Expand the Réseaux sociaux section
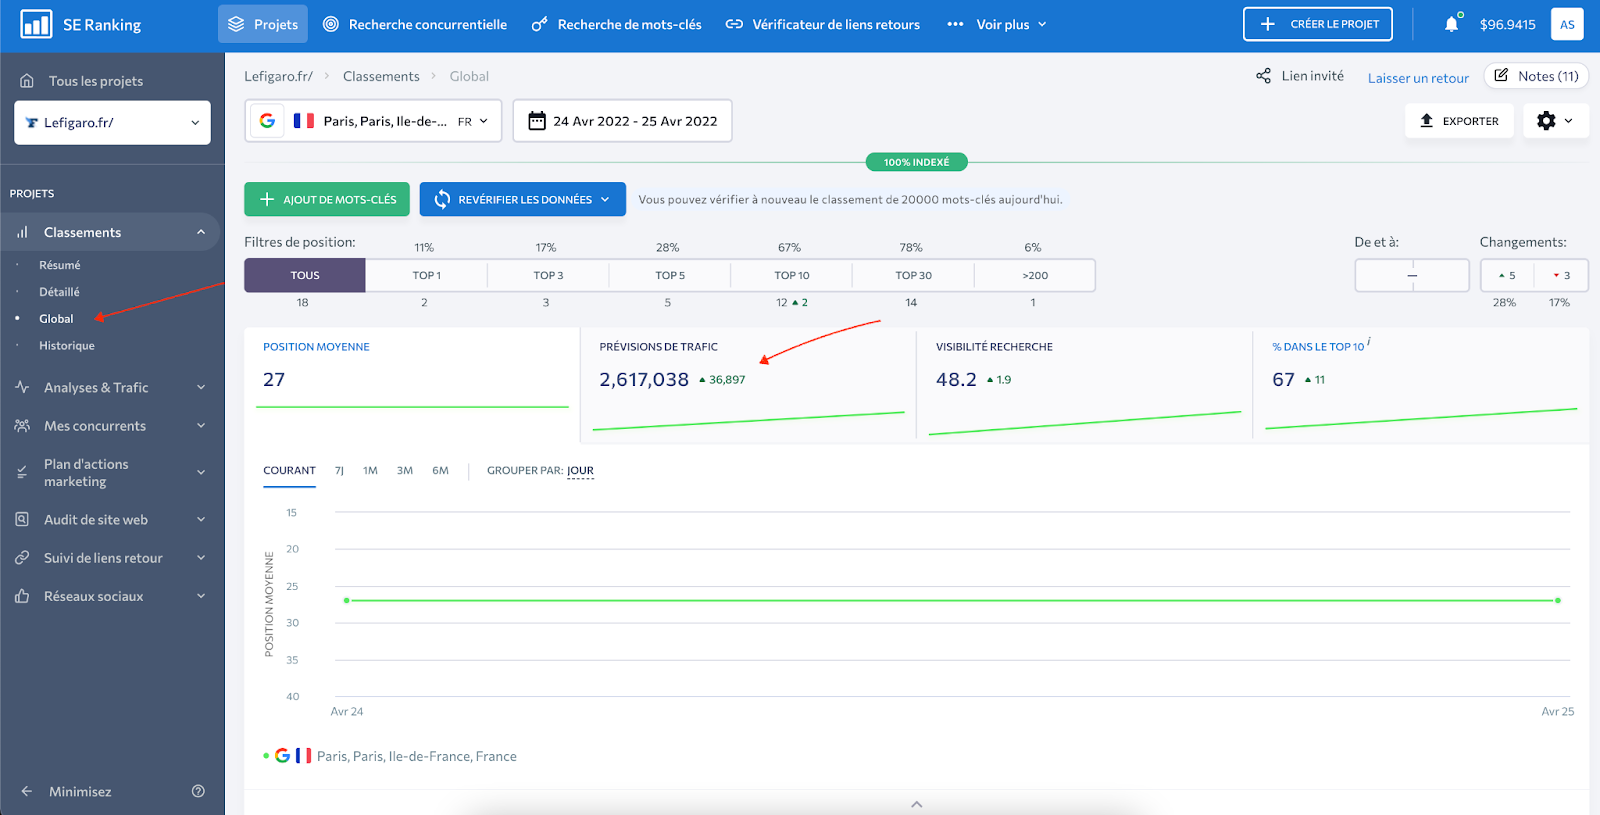This screenshot has width=1600, height=815. click(x=201, y=596)
